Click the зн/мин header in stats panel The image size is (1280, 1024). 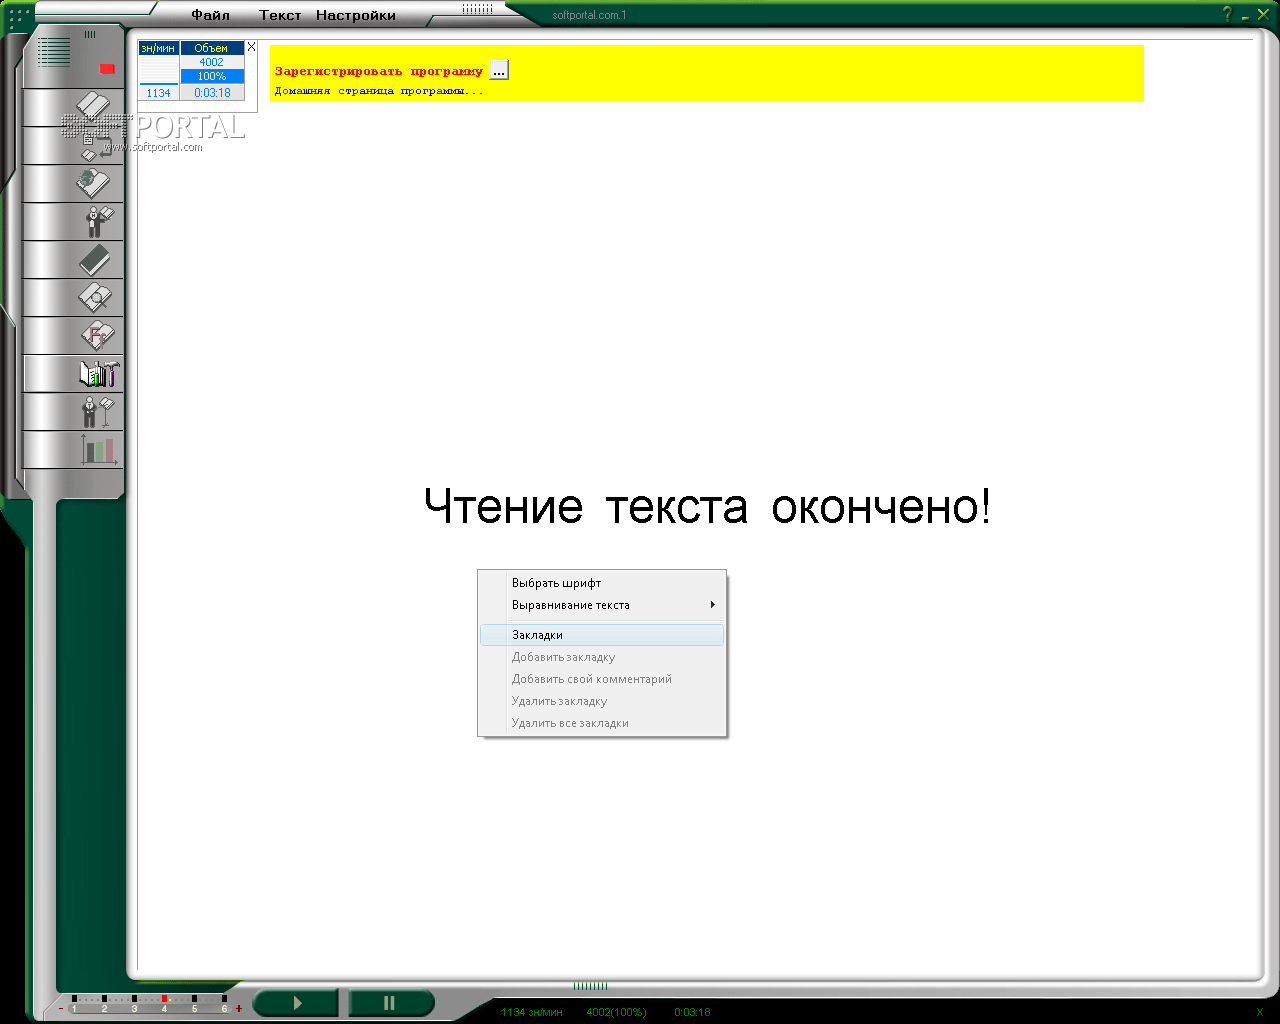point(158,48)
